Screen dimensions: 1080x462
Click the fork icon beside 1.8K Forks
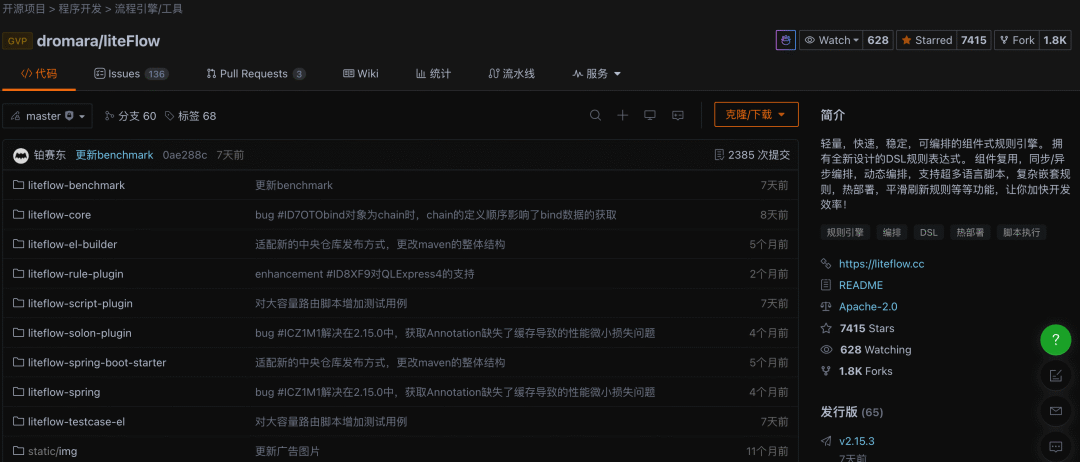tap(827, 371)
